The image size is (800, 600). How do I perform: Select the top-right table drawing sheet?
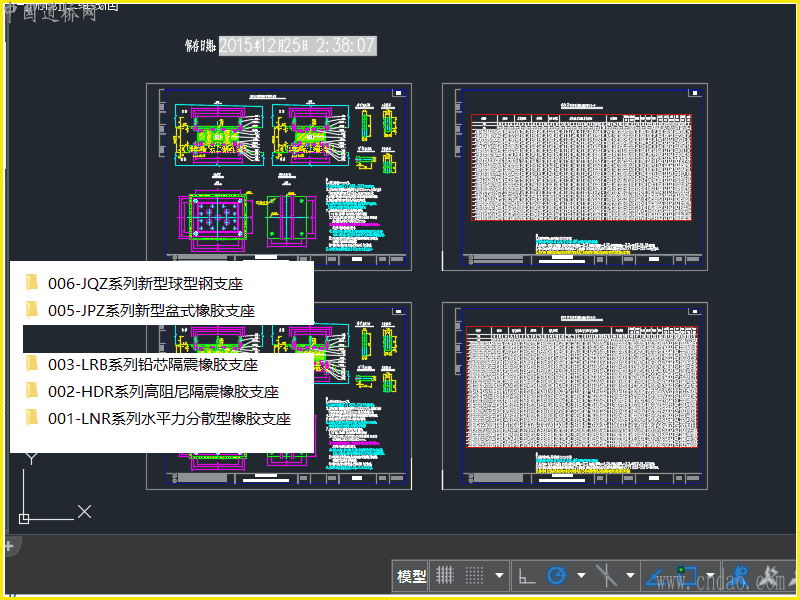pyautogui.click(x=575, y=177)
